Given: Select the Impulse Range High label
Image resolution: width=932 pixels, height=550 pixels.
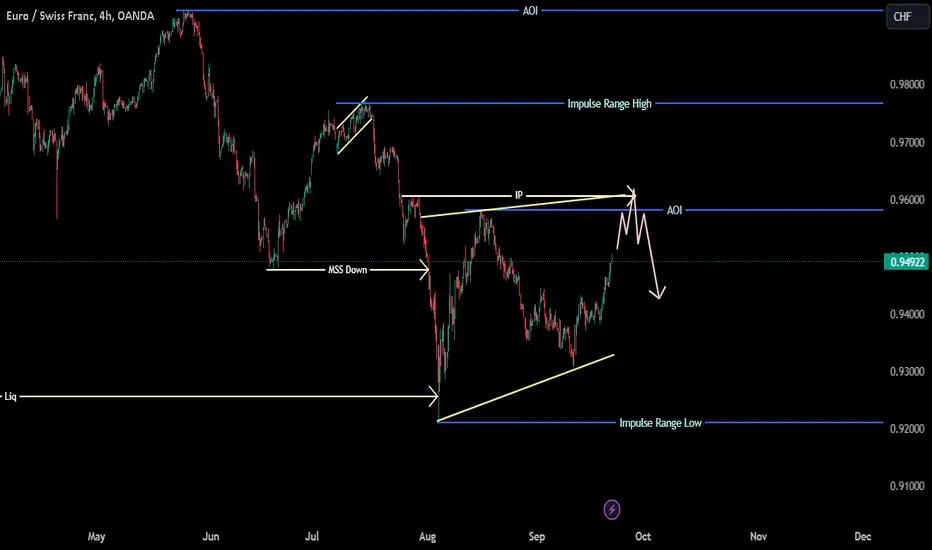Looking at the screenshot, I should coord(609,104).
